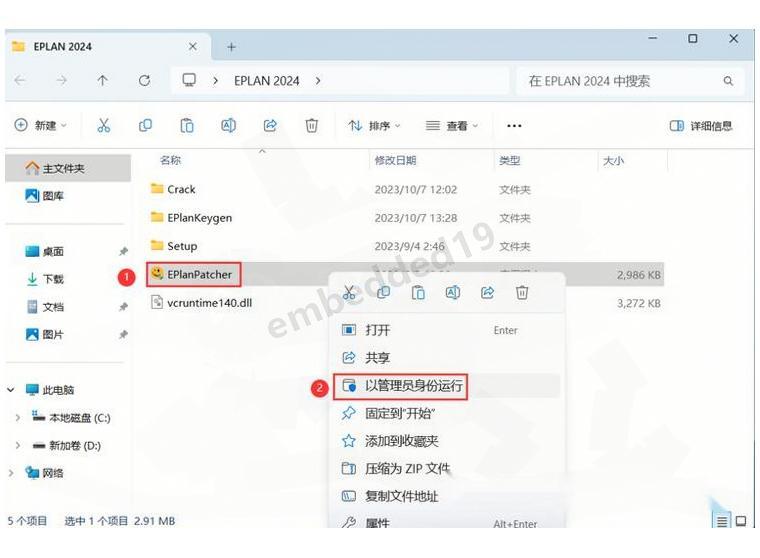Expand the 本地磁盘 (C:) node
The width and height of the screenshot is (760, 558).
(17, 417)
